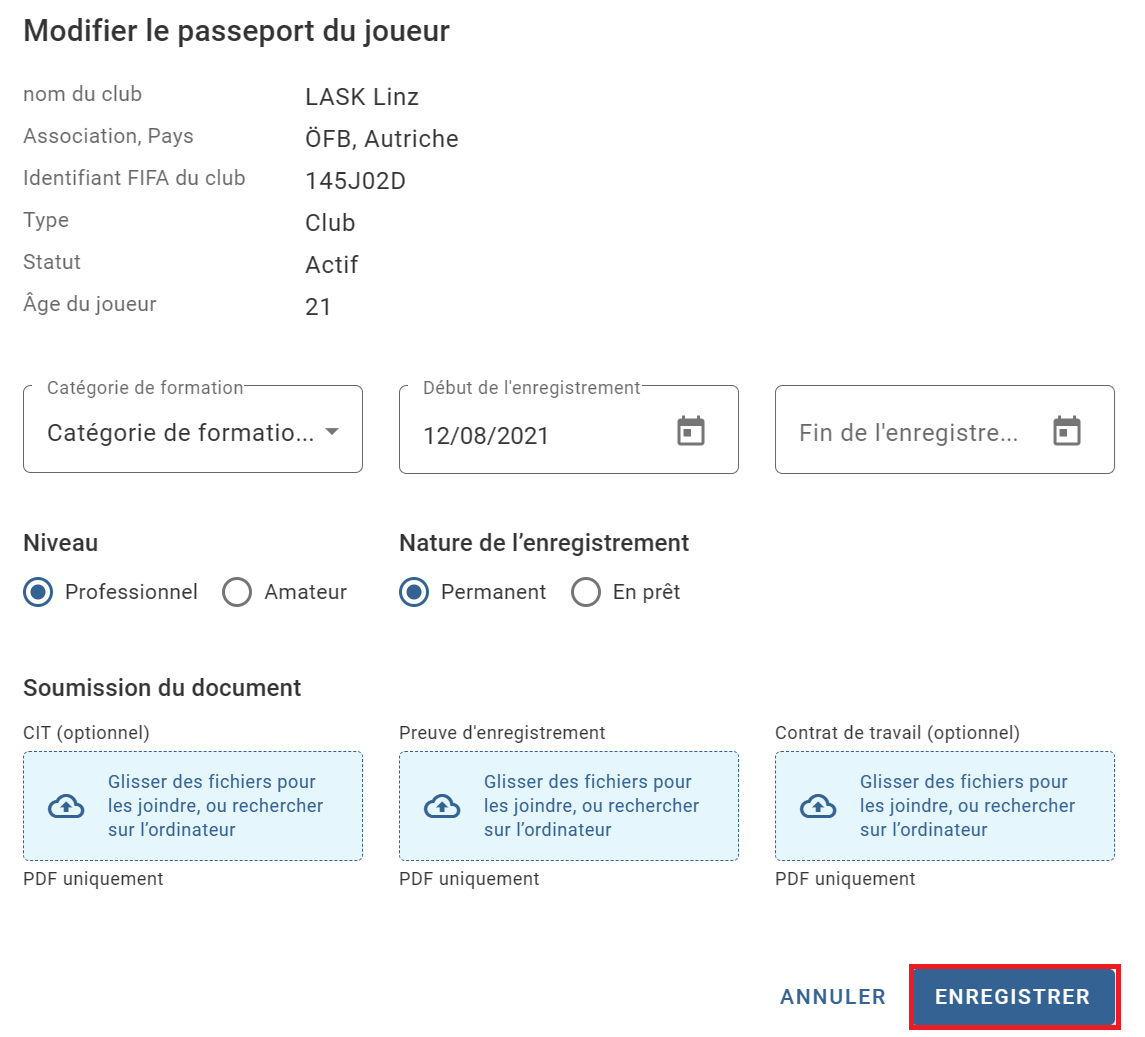Browse files in Contrat de travail drop zone

pyautogui.click(x=945, y=806)
